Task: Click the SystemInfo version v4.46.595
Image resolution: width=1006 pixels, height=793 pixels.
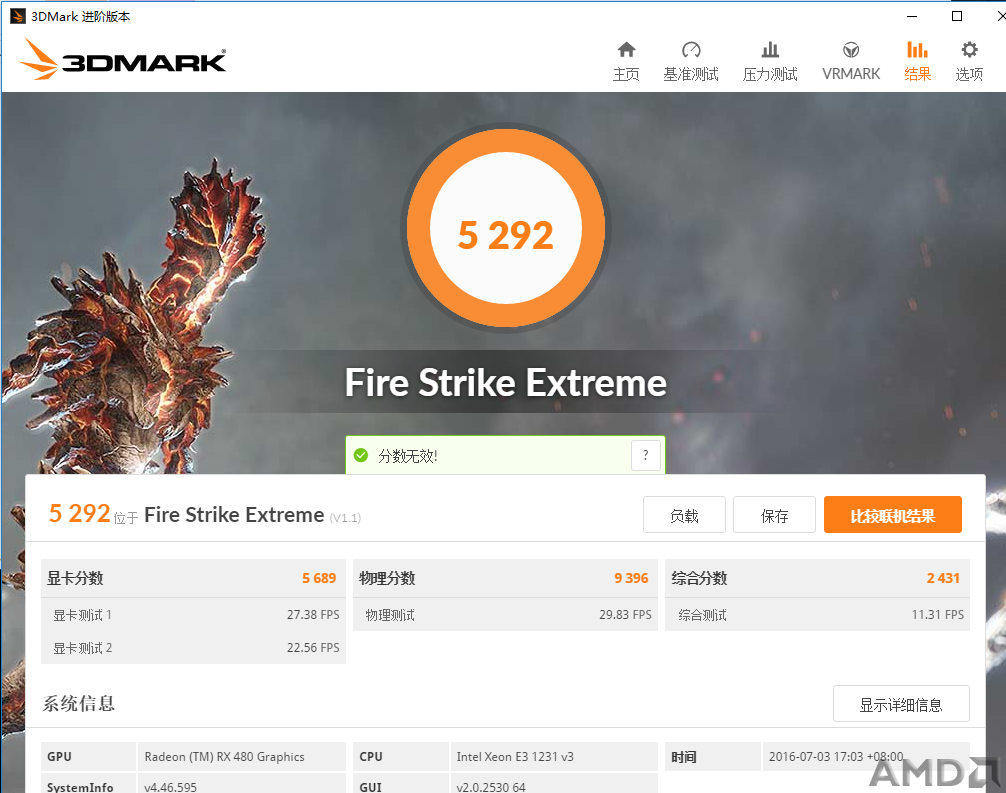Action: tap(171, 786)
